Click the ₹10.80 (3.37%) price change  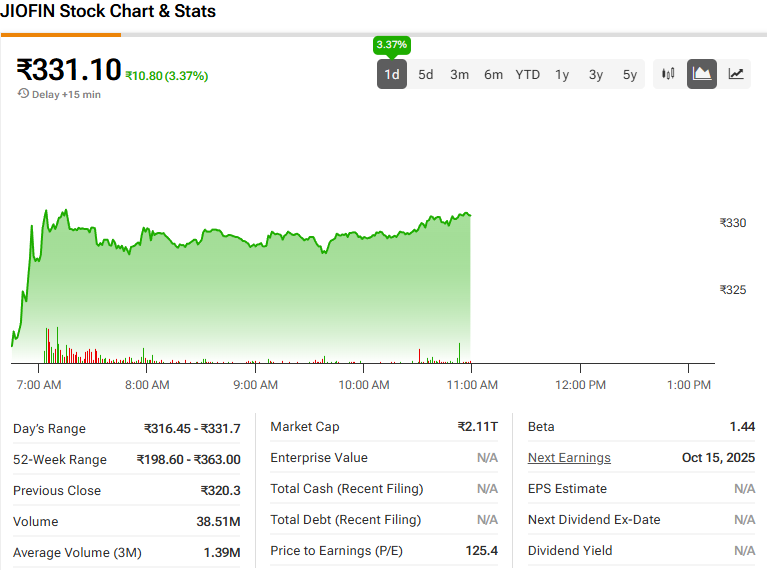click(x=167, y=76)
